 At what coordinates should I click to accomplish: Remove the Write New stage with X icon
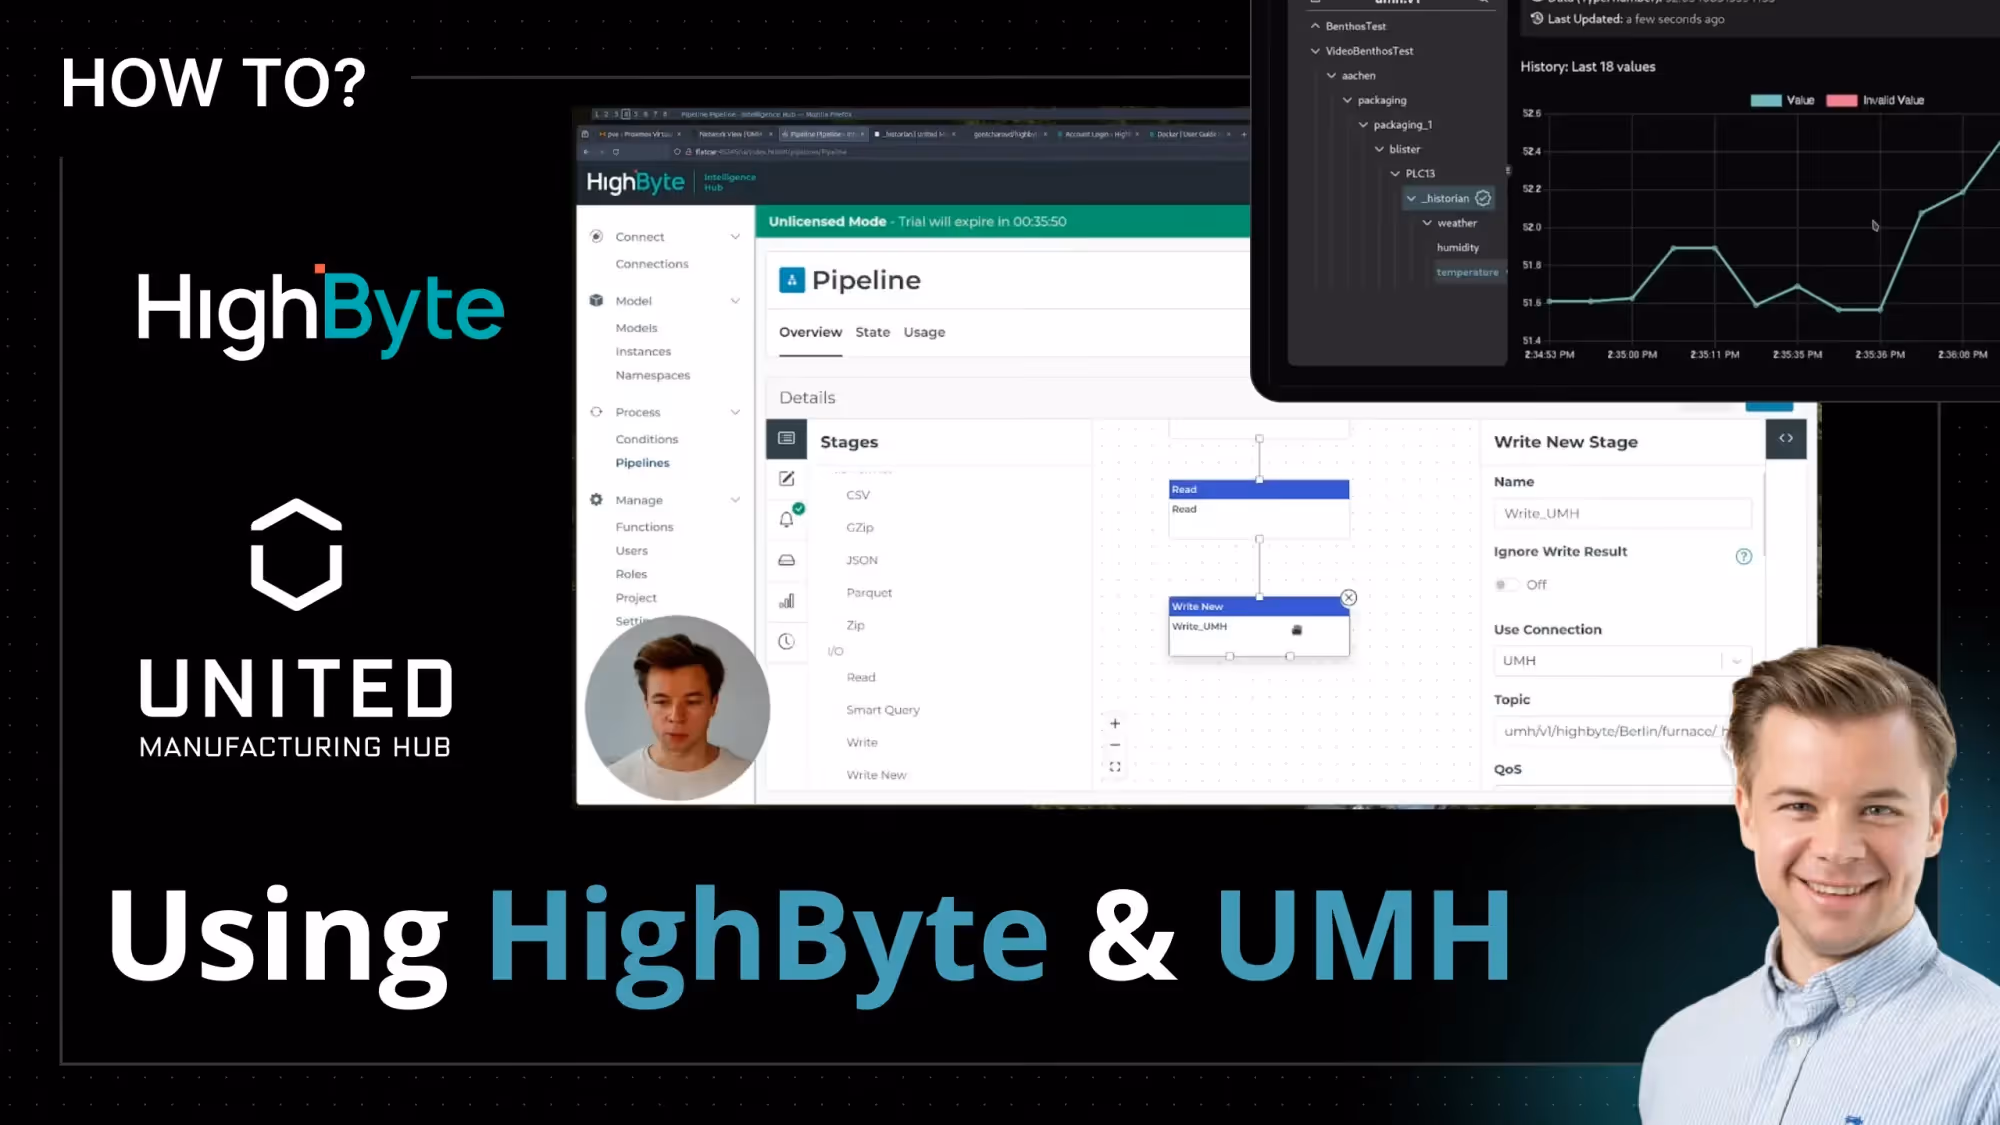1348,598
